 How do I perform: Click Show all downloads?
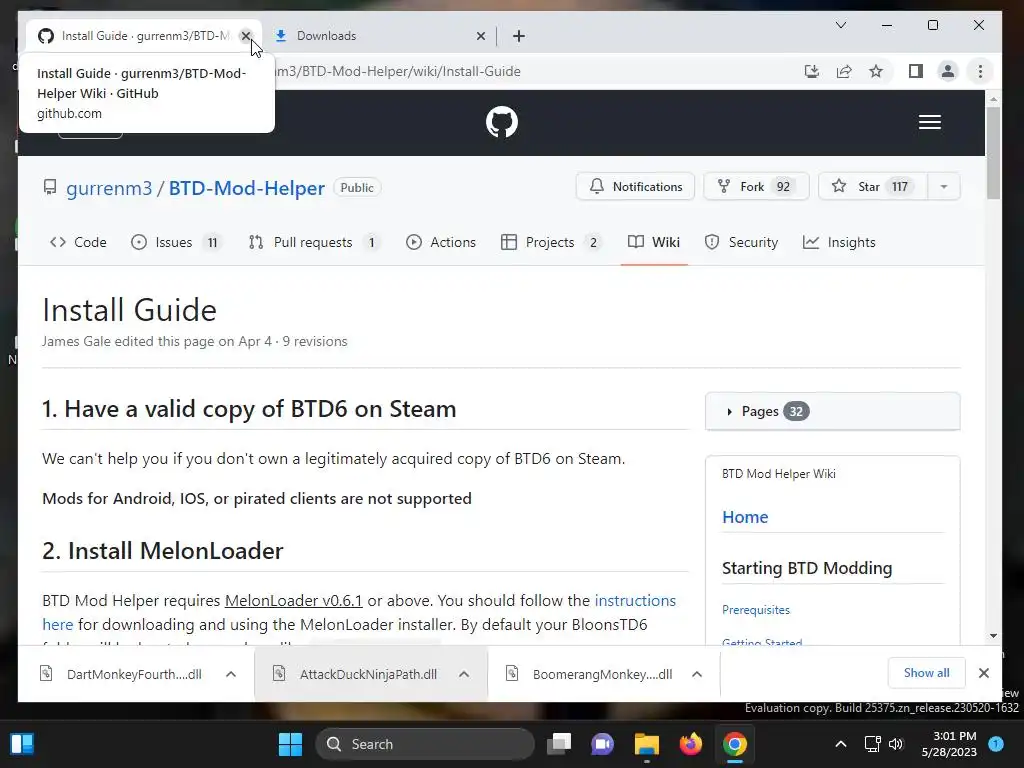(926, 673)
